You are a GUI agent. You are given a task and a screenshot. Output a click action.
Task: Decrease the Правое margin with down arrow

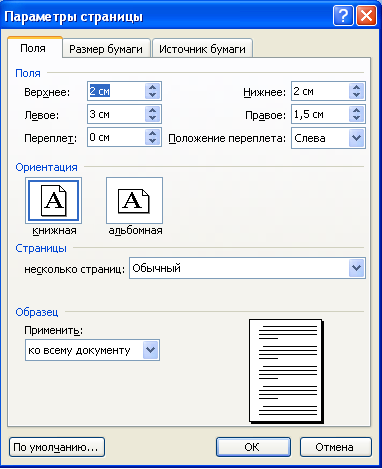click(357, 118)
